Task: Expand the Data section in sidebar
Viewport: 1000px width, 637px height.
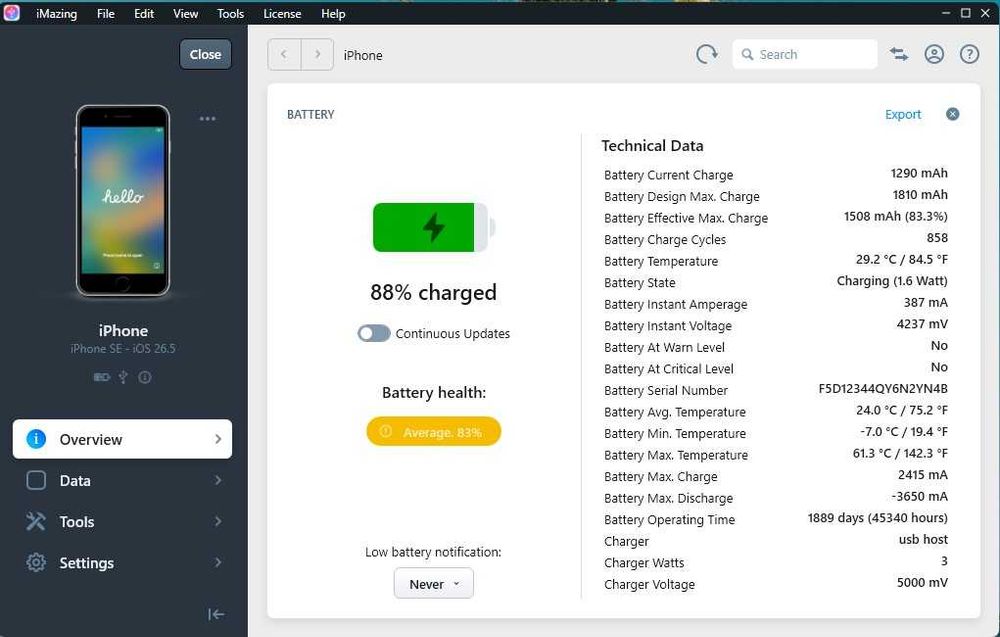Action: coord(122,481)
